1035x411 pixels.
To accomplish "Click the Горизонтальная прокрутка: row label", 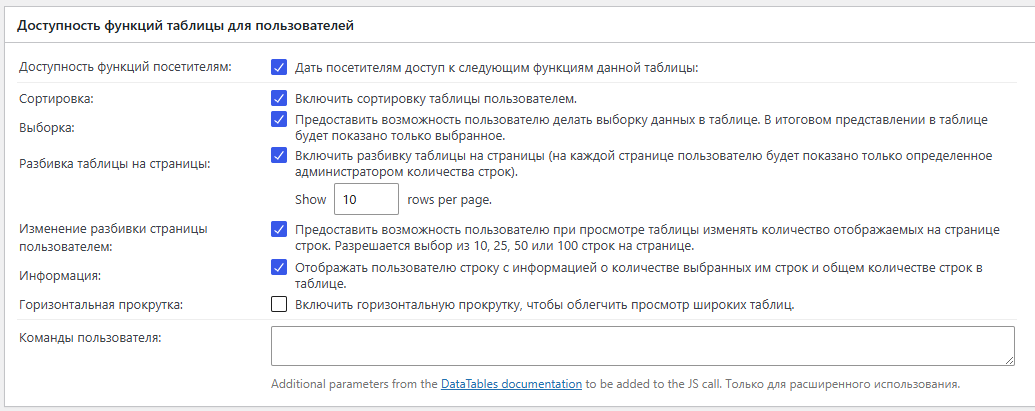I will coord(100,305).
